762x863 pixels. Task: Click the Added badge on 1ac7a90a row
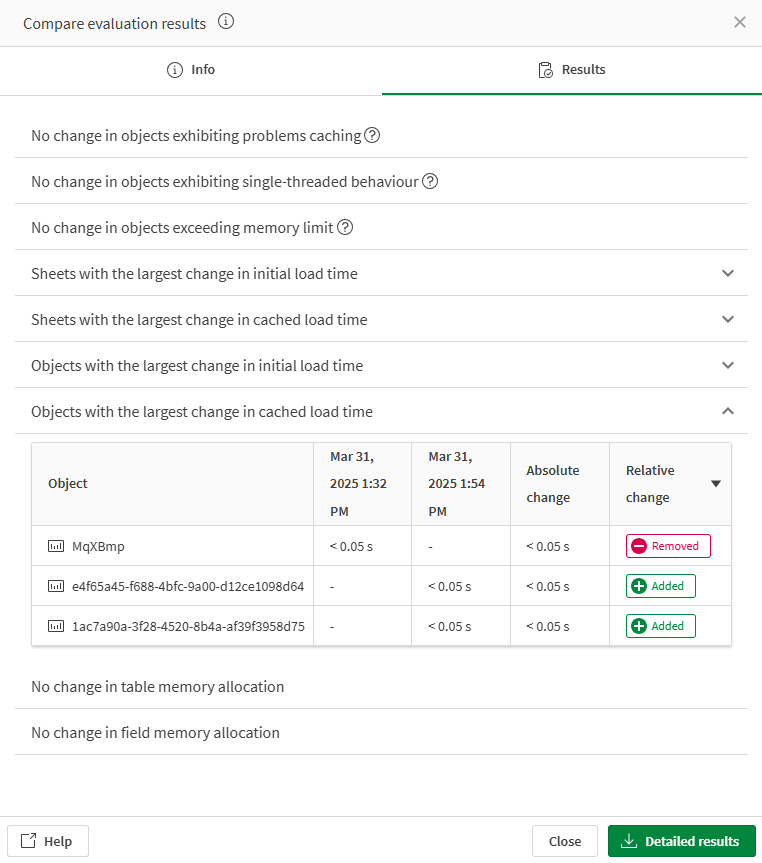coord(660,625)
